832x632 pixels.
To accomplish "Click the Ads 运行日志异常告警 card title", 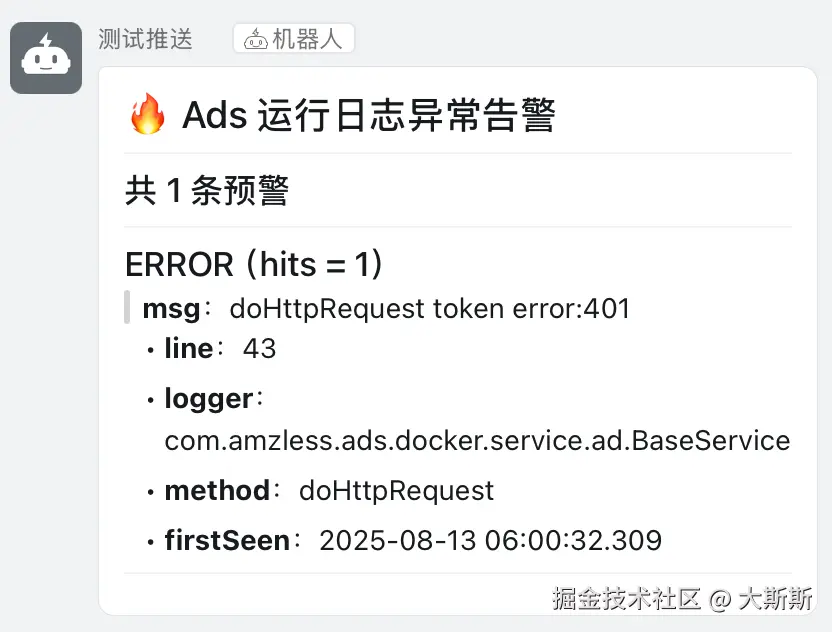I will (x=368, y=116).
